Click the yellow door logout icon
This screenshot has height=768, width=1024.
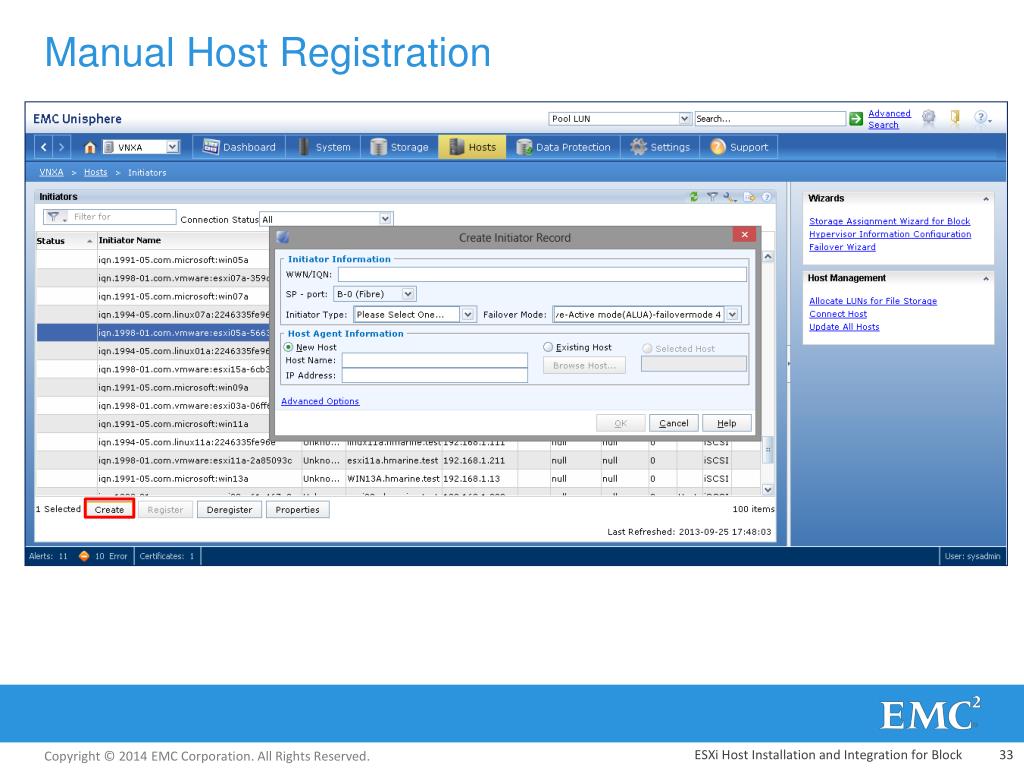[955, 118]
